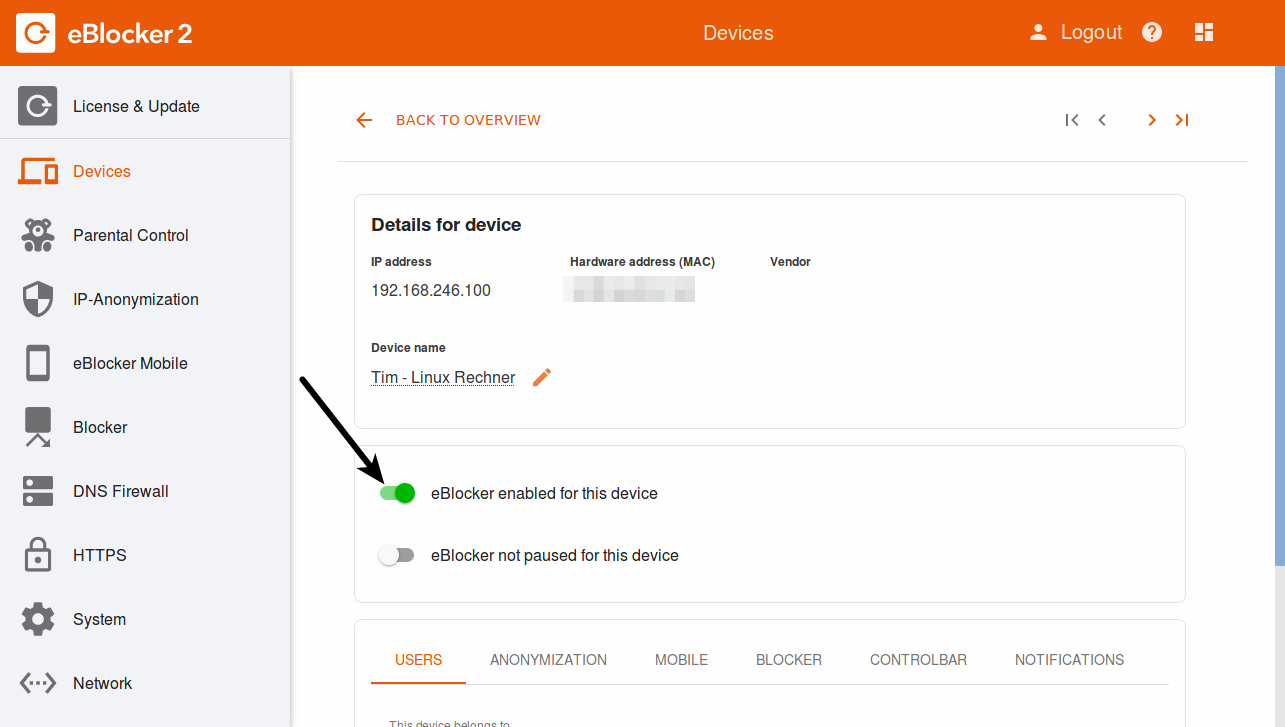This screenshot has height=727, width=1285.
Task: Jump to the last device icon
Action: tap(1182, 120)
